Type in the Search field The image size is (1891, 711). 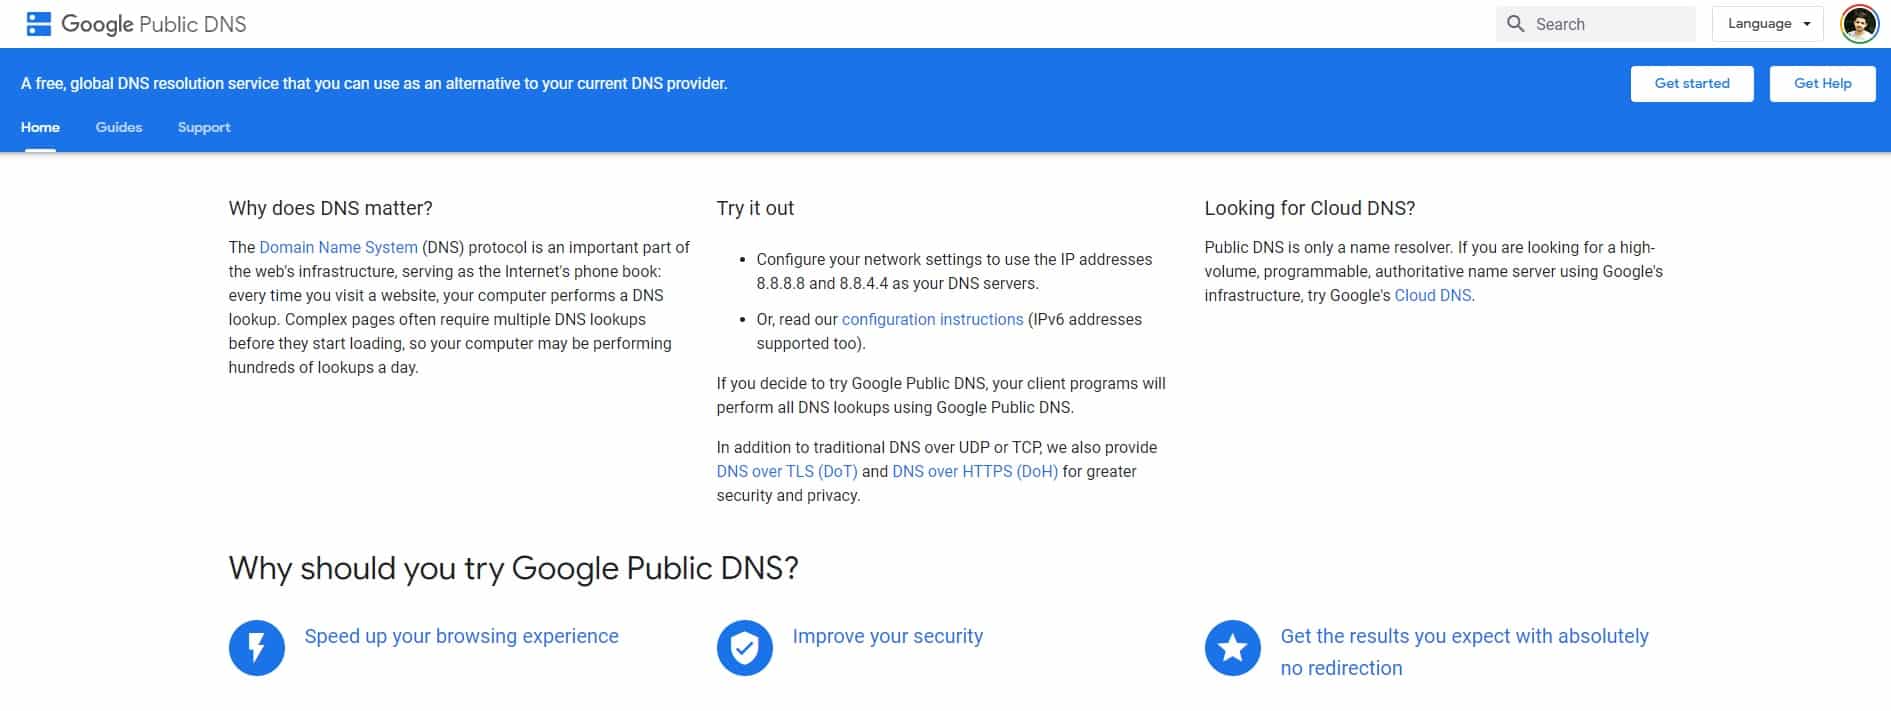pyautogui.click(x=1610, y=24)
